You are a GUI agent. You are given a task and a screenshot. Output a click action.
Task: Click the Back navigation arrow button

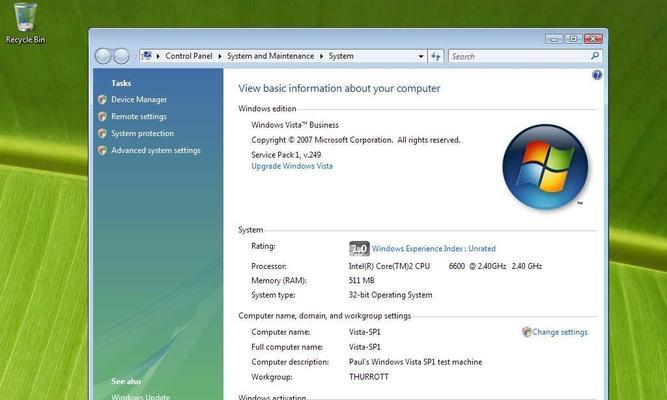(x=103, y=56)
